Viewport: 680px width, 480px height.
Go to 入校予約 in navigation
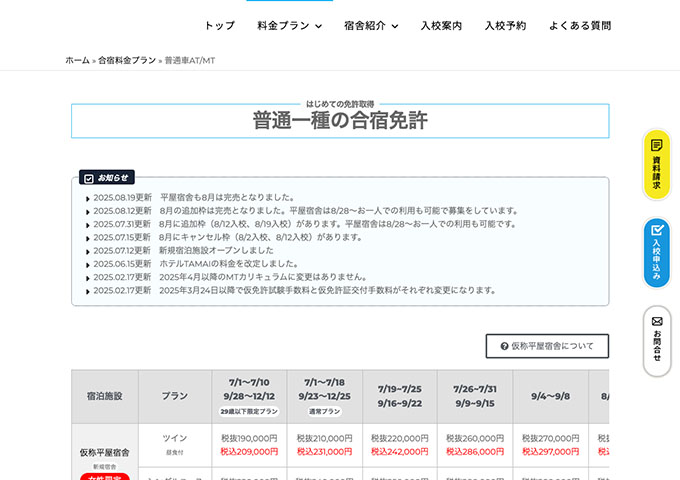[505, 26]
